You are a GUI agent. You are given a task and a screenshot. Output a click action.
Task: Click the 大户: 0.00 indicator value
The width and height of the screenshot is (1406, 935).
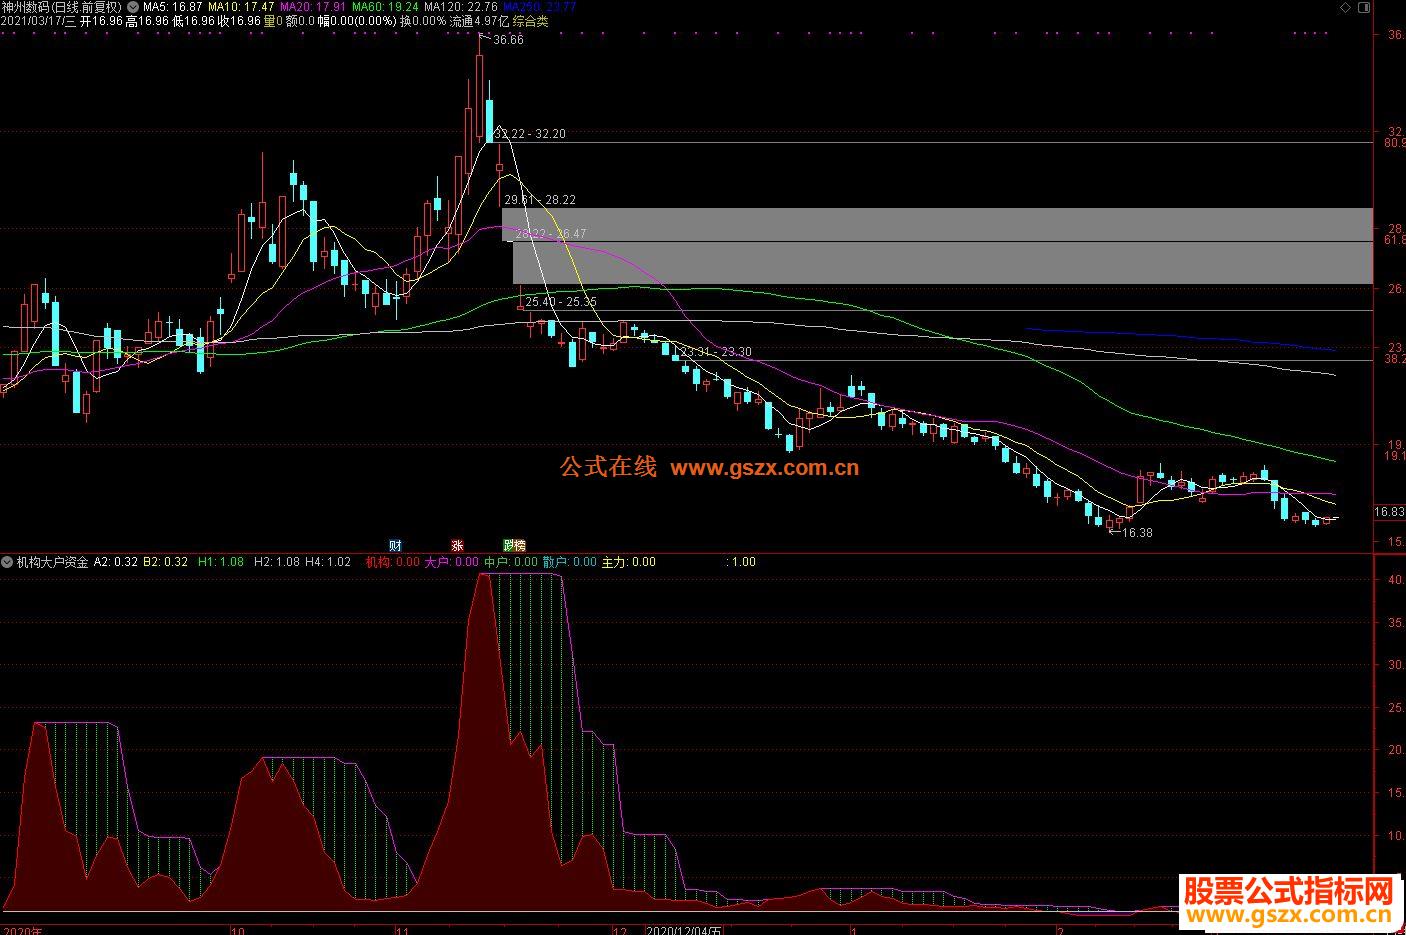(x=452, y=562)
